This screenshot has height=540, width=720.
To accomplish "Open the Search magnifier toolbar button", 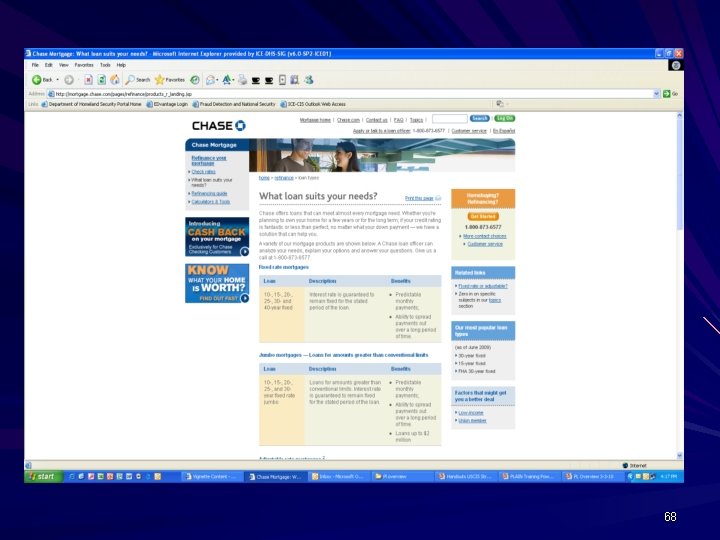I will [x=138, y=80].
